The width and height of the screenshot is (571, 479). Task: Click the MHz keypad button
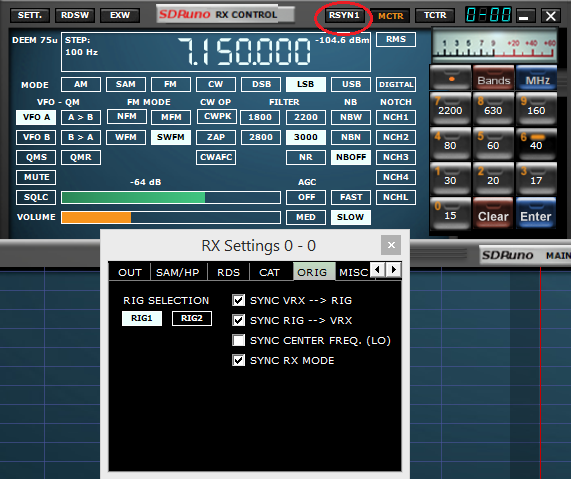[536, 78]
